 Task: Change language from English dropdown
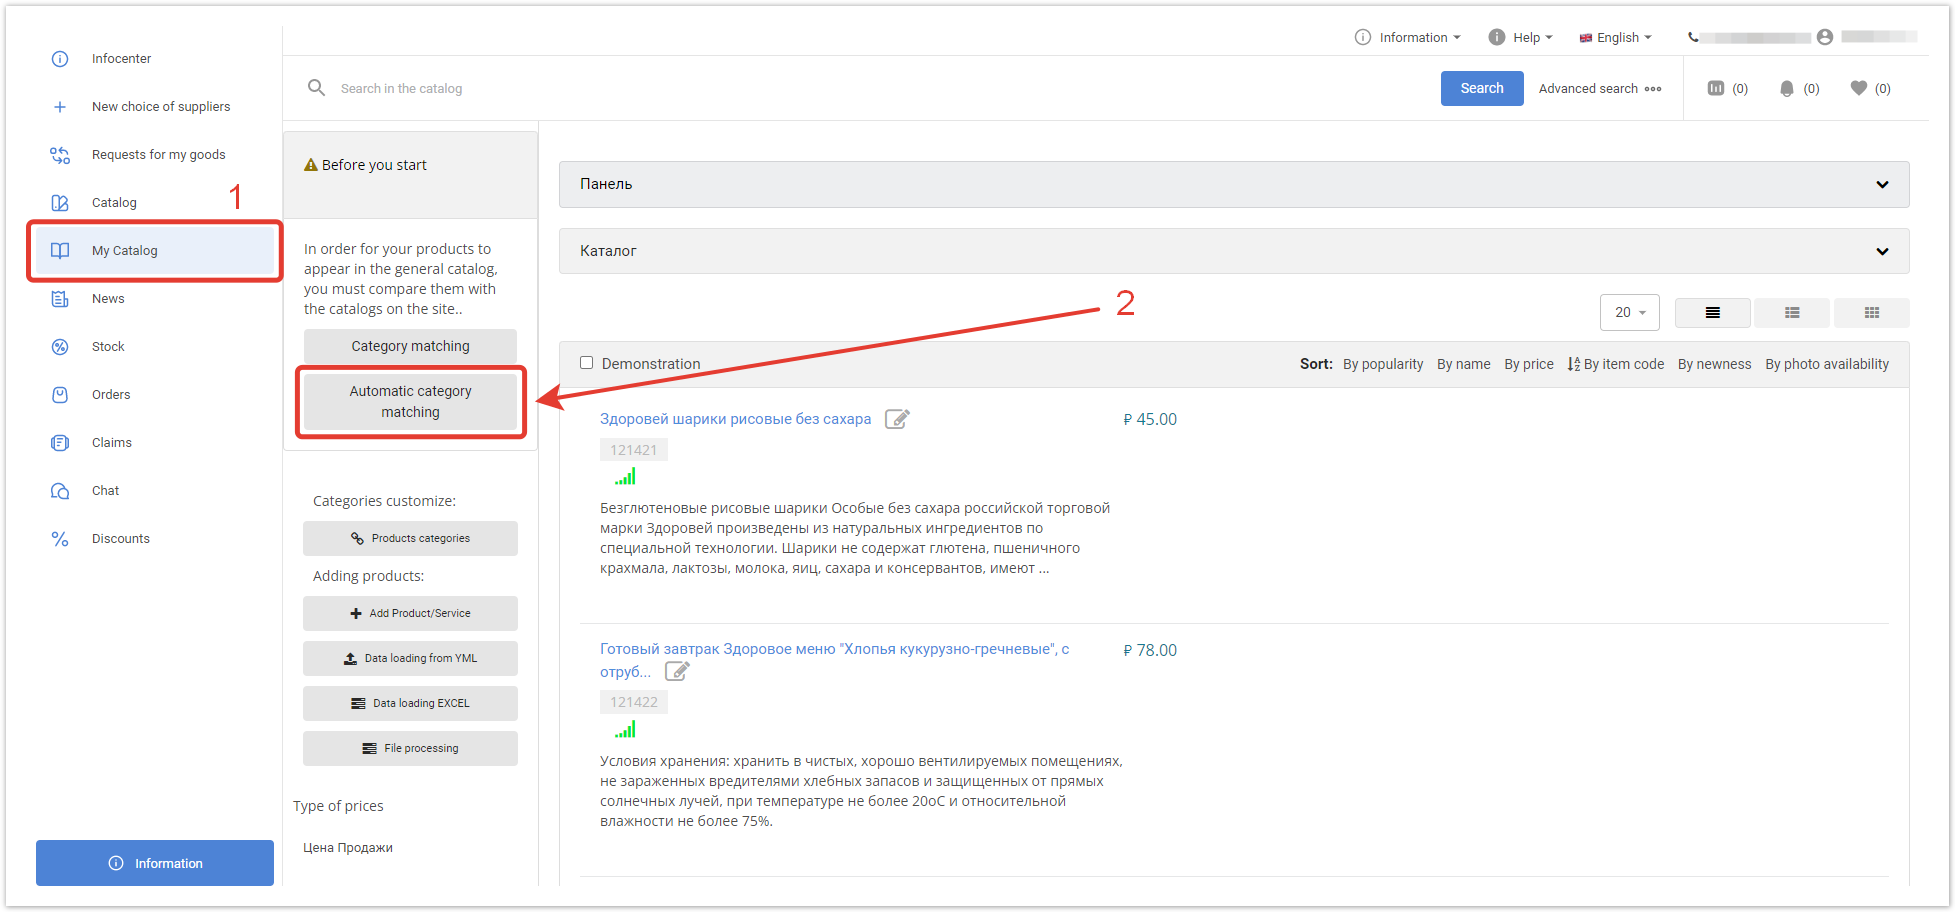1615,38
